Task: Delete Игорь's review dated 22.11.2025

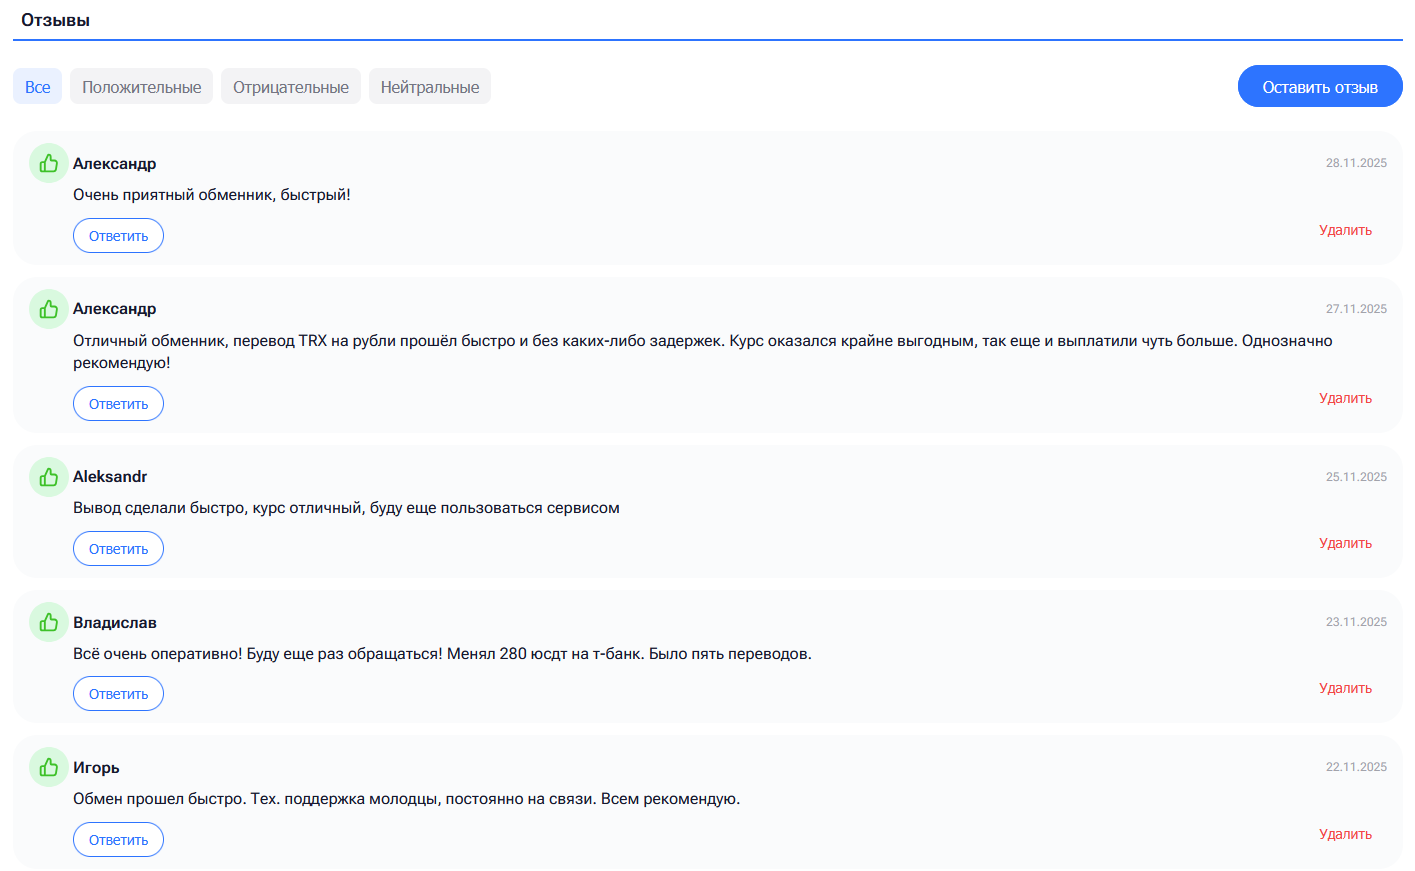Action: click(1345, 835)
